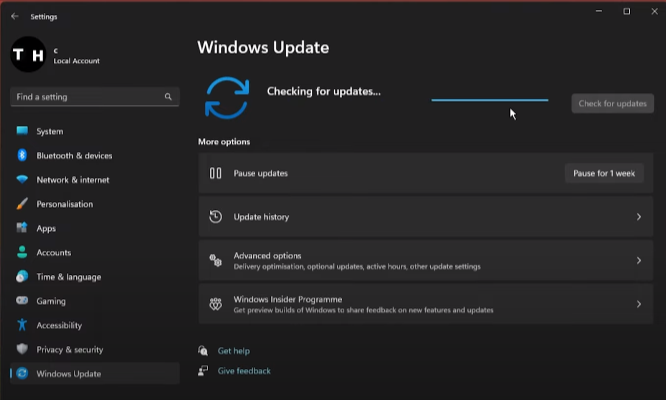Click the More options heading
666x400 pixels.
(224, 141)
